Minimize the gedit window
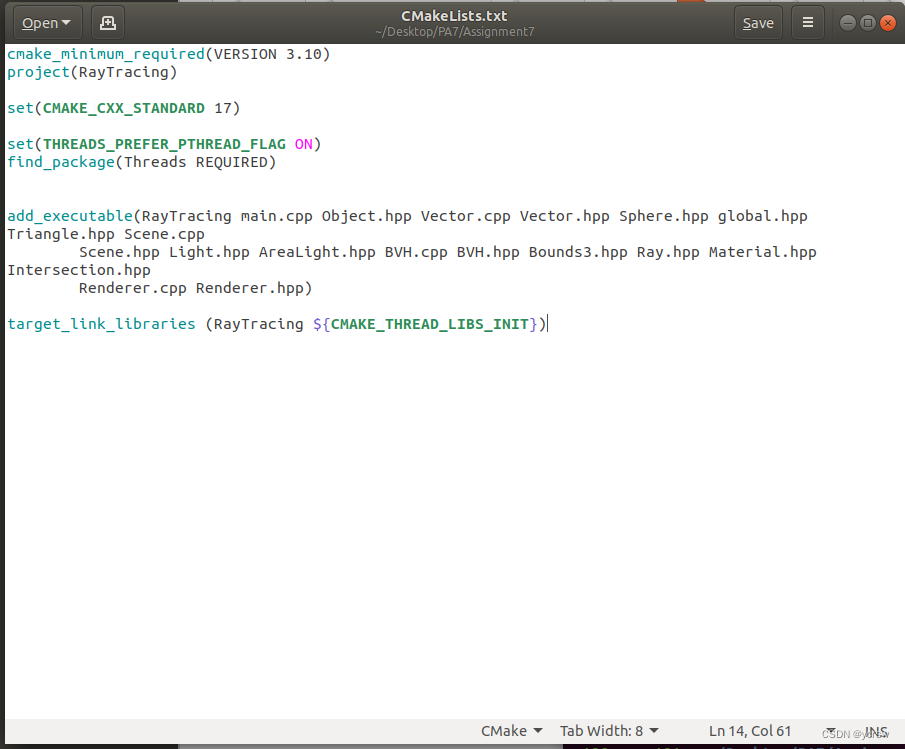Image resolution: width=905 pixels, height=749 pixels. click(x=847, y=23)
